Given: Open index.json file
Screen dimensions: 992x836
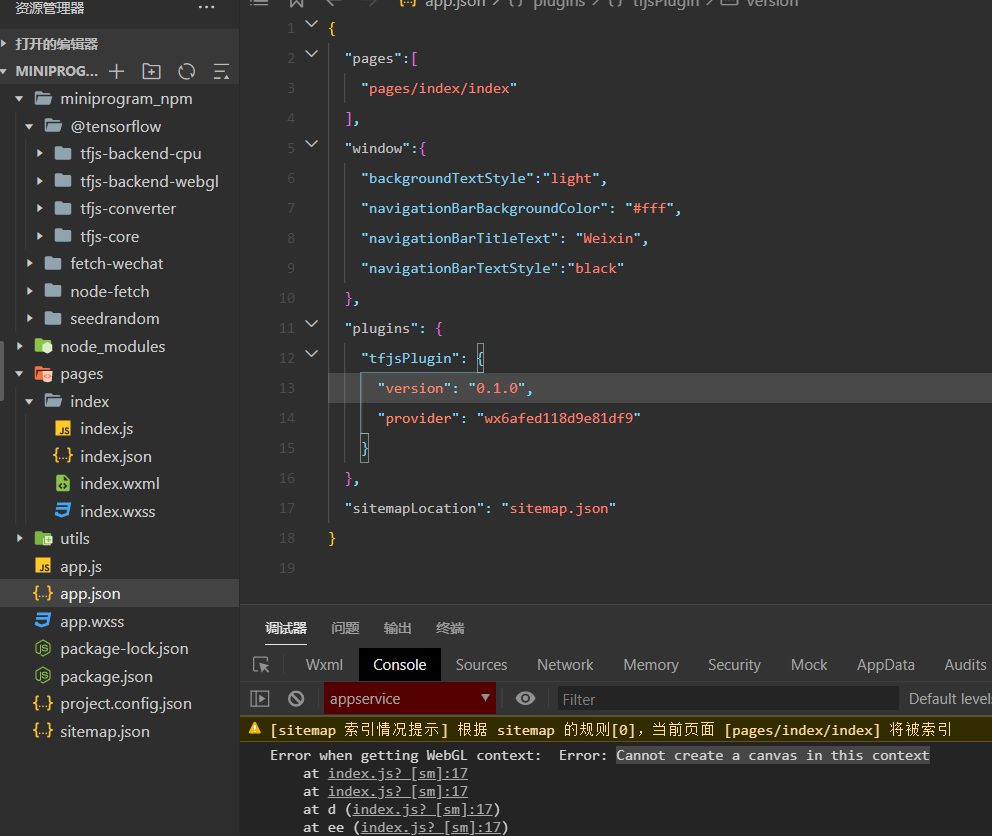Looking at the screenshot, I should coord(116,456).
